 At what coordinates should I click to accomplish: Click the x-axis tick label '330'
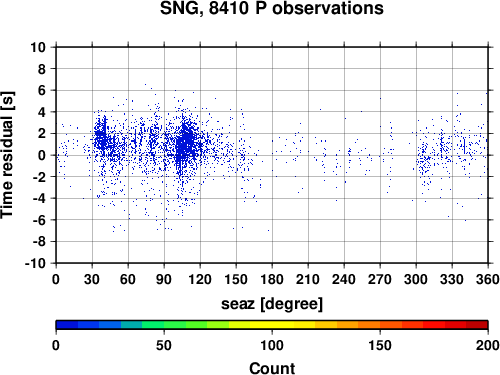(x=452, y=279)
